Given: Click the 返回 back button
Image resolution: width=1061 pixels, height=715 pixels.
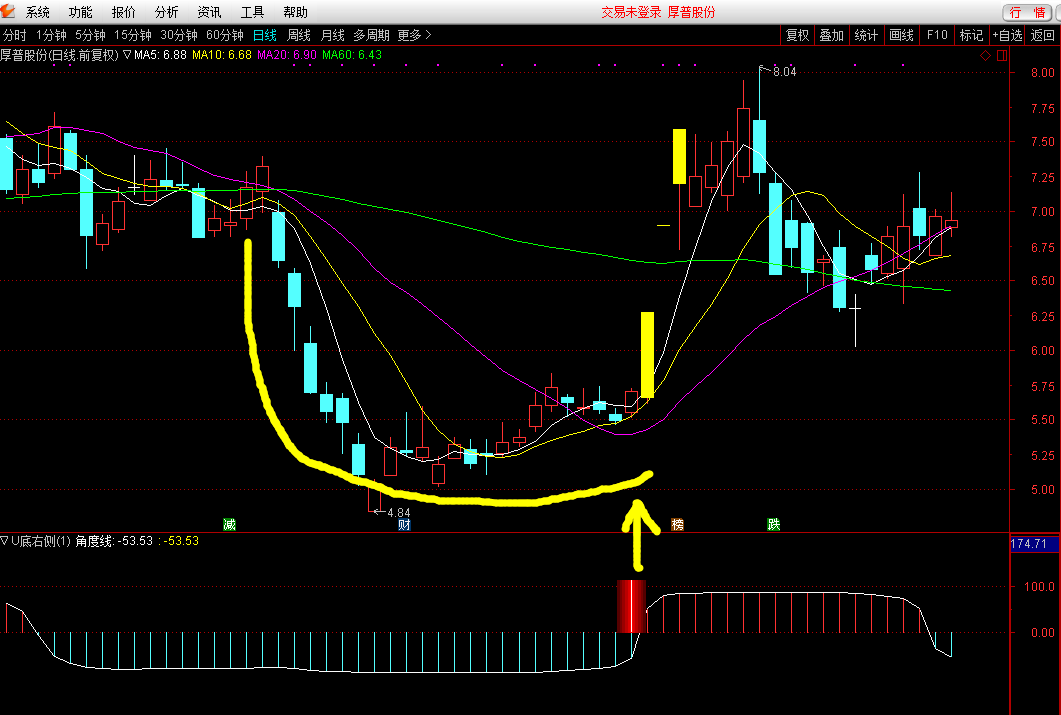Looking at the screenshot, I should 1043,35.
